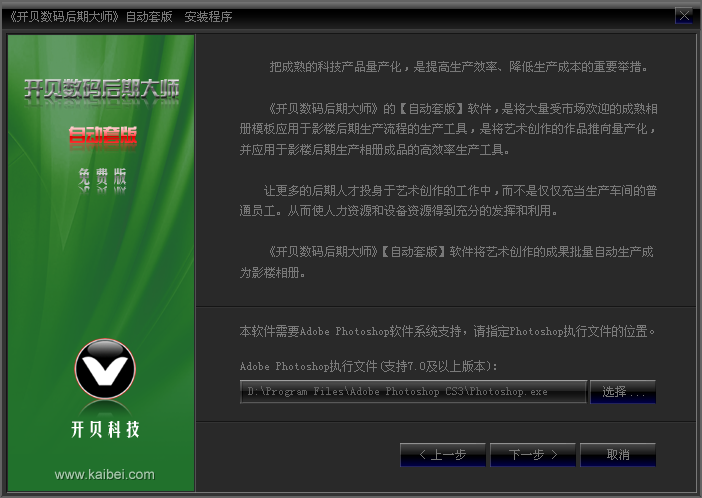Click the '本软件需要Adobe Photoshop' notice text
702x498 pixels.
pyautogui.click(x=447, y=331)
